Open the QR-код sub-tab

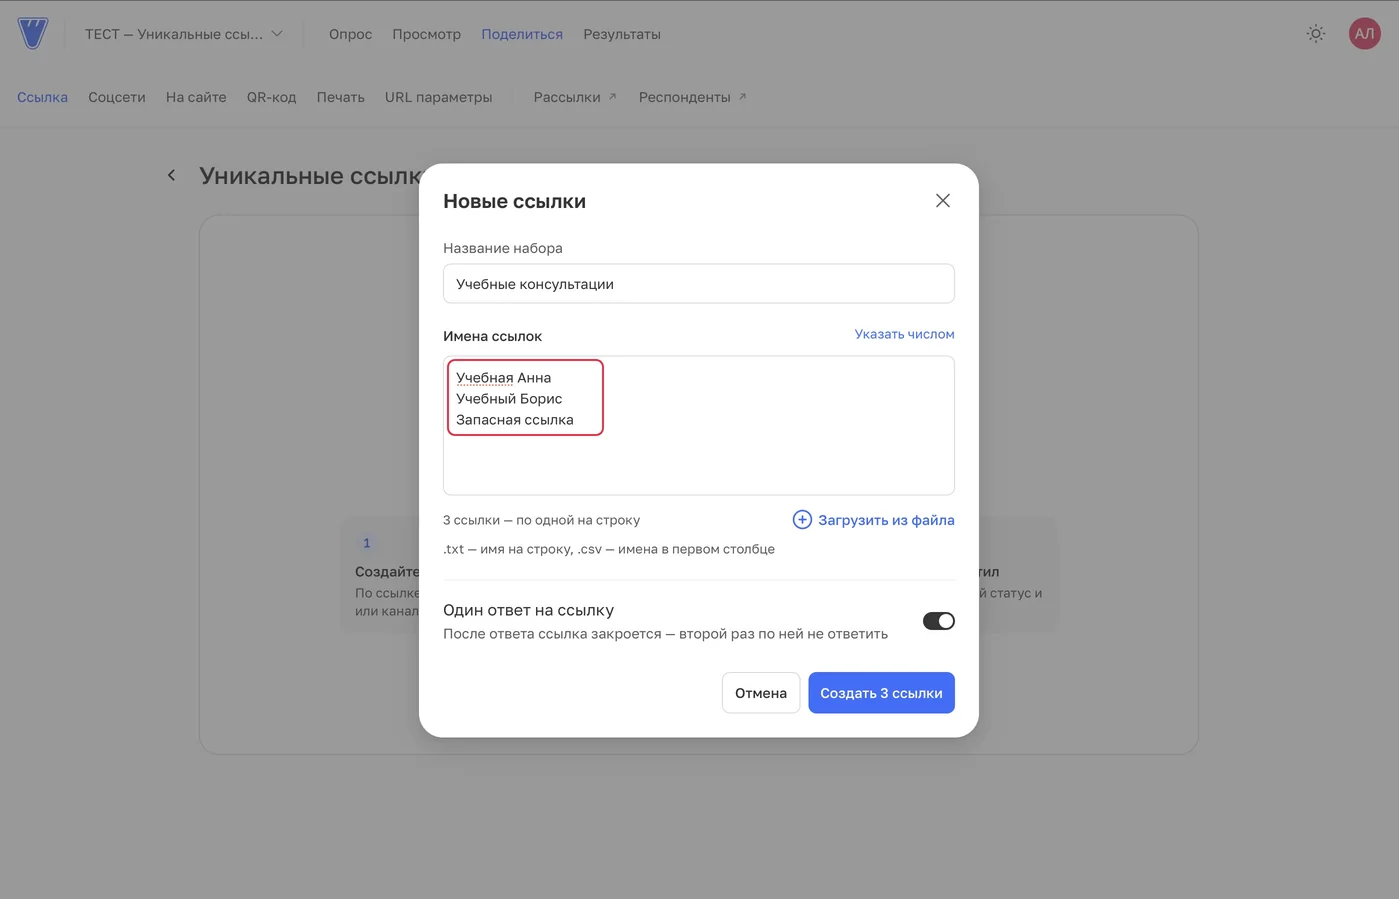[272, 97]
